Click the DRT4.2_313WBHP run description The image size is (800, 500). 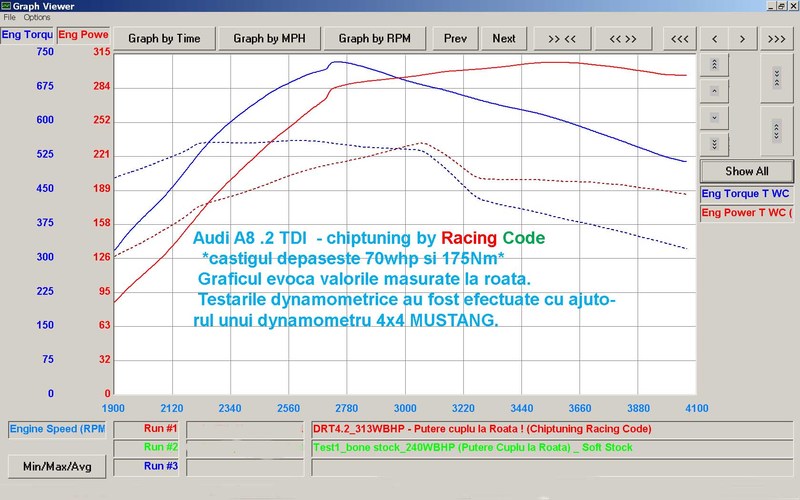point(552,429)
